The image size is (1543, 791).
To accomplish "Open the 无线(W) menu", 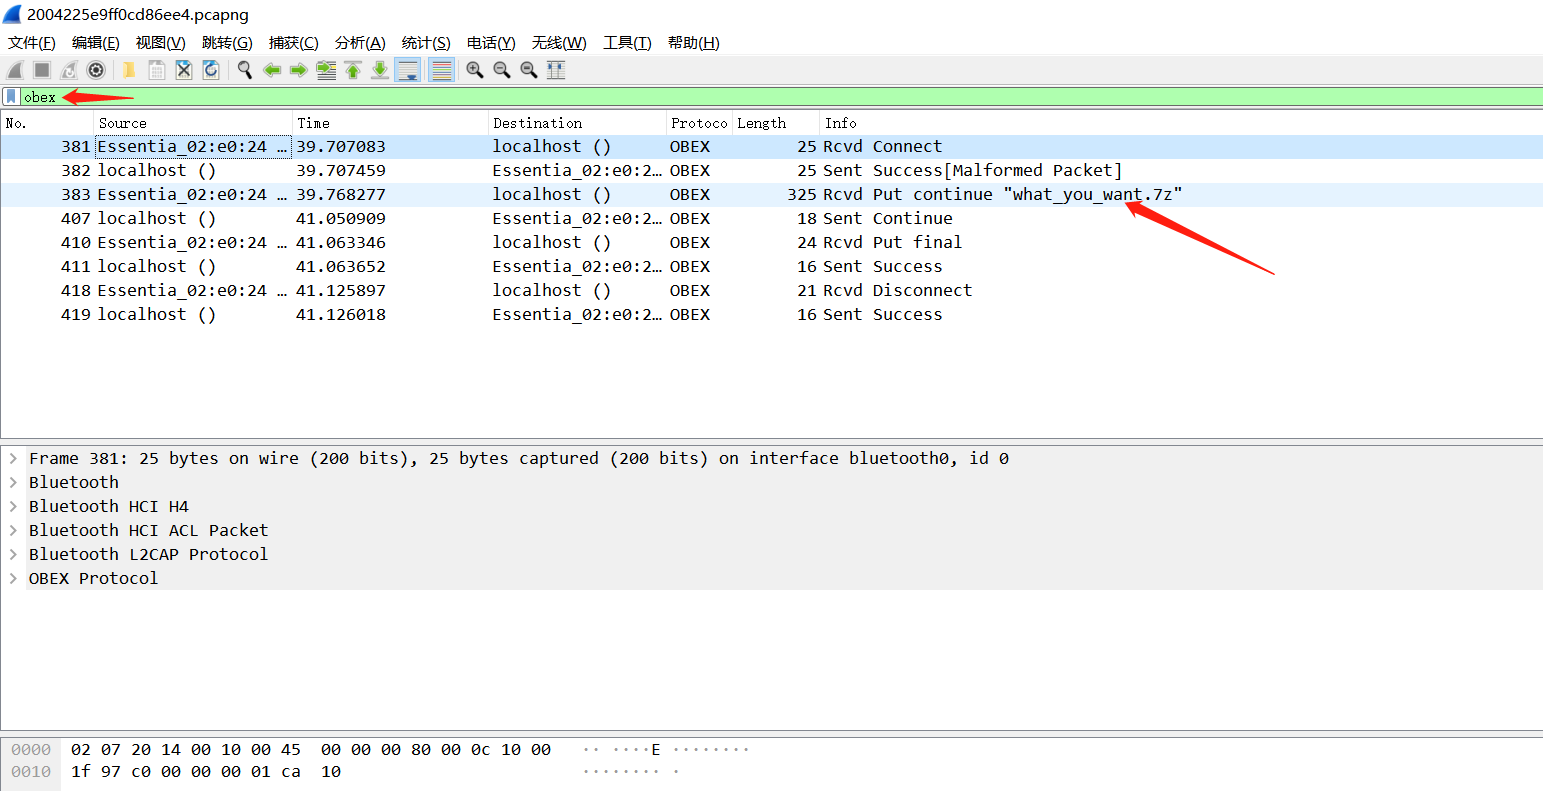I will click(558, 42).
